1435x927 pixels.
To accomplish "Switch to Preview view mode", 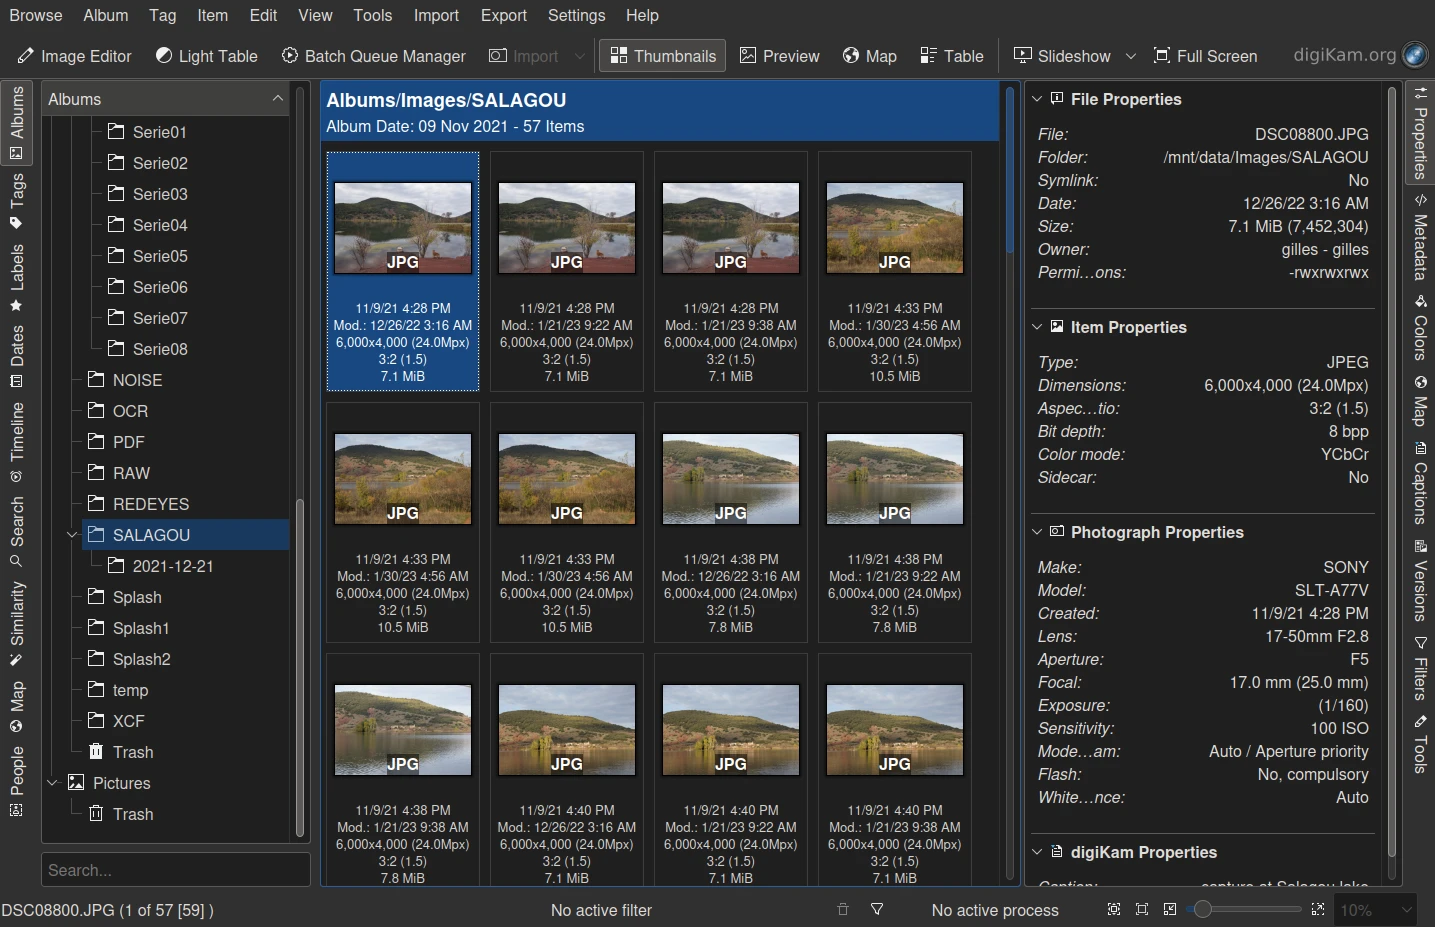I will [780, 56].
